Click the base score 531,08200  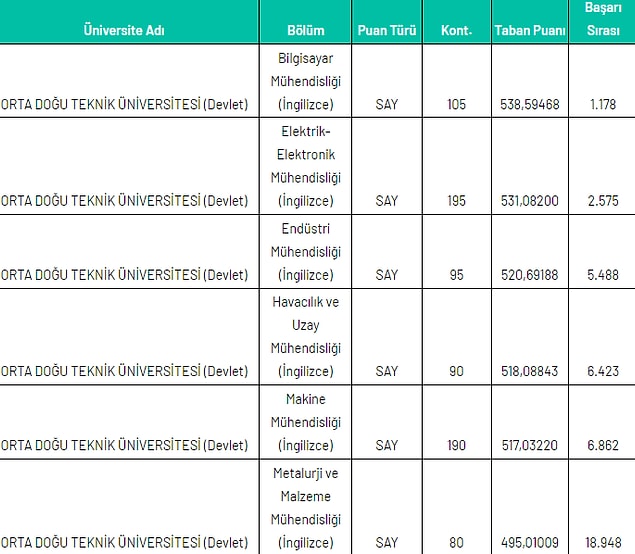pos(530,200)
